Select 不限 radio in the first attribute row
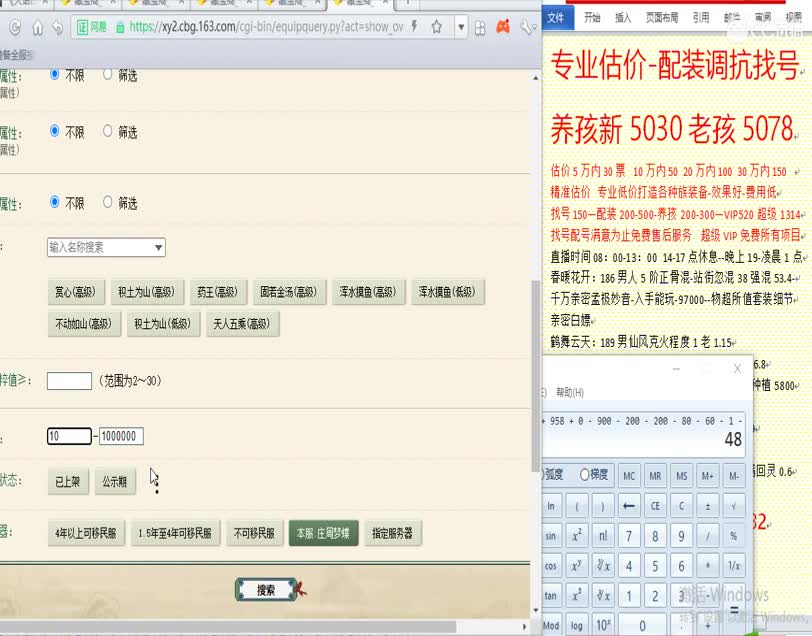This screenshot has width=812, height=636. pyautogui.click(x=54, y=74)
